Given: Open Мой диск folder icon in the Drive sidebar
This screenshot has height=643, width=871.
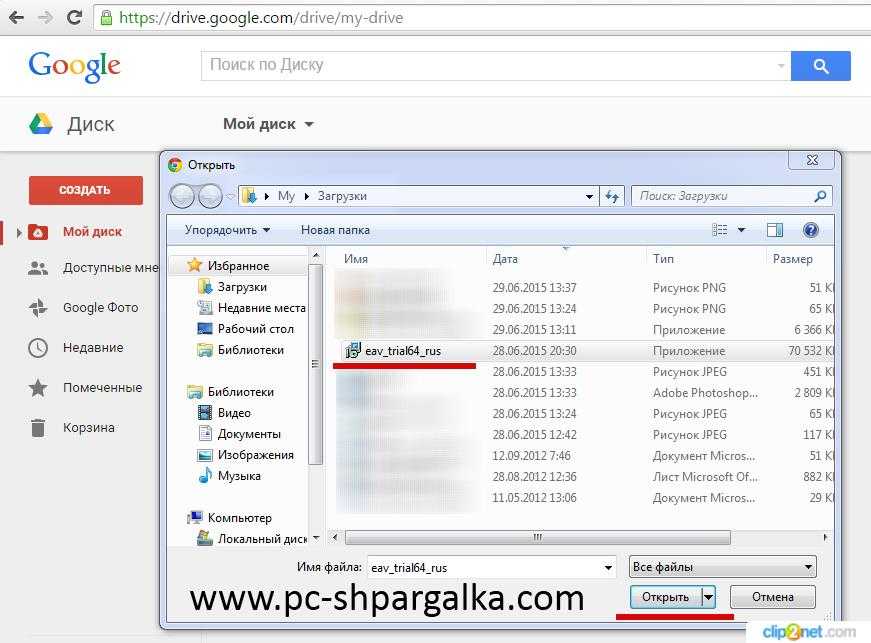Looking at the screenshot, I should pyautogui.click(x=38, y=232).
